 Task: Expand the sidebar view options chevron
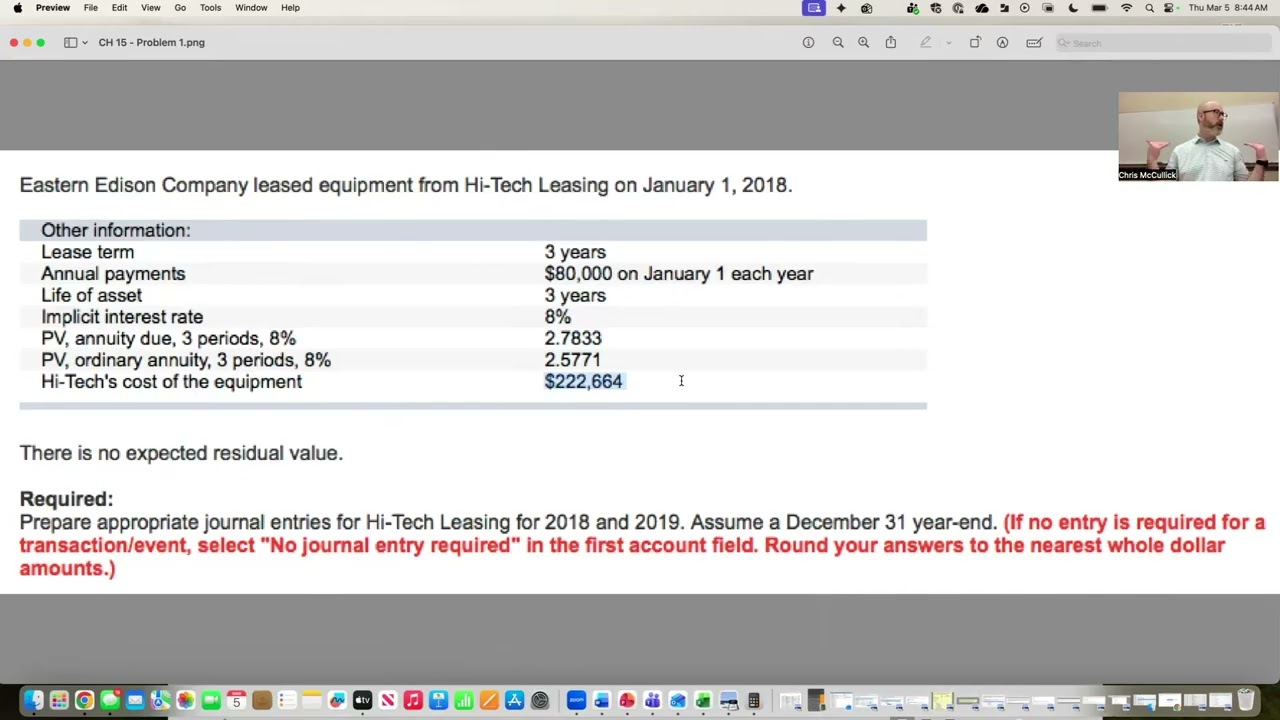point(85,42)
